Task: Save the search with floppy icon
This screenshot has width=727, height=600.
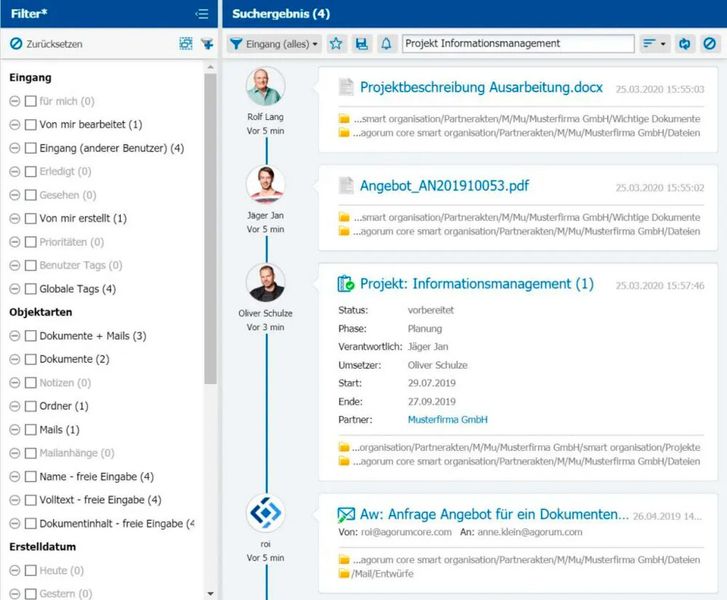Action: (361, 44)
